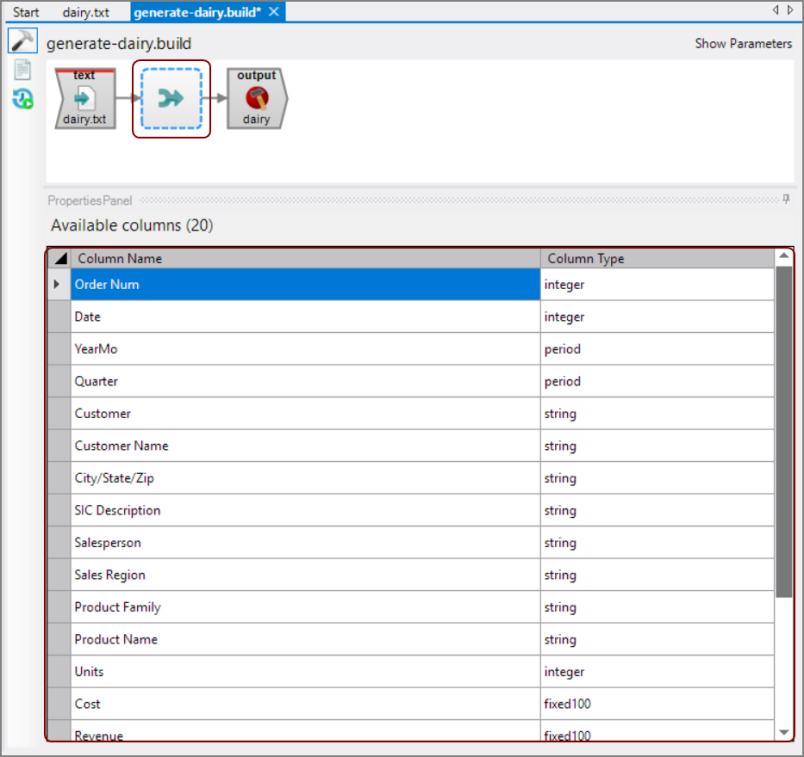This screenshot has height=757, width=804.
Task: Click the hammer build icon in sidebar
Action: click(22, 41)
